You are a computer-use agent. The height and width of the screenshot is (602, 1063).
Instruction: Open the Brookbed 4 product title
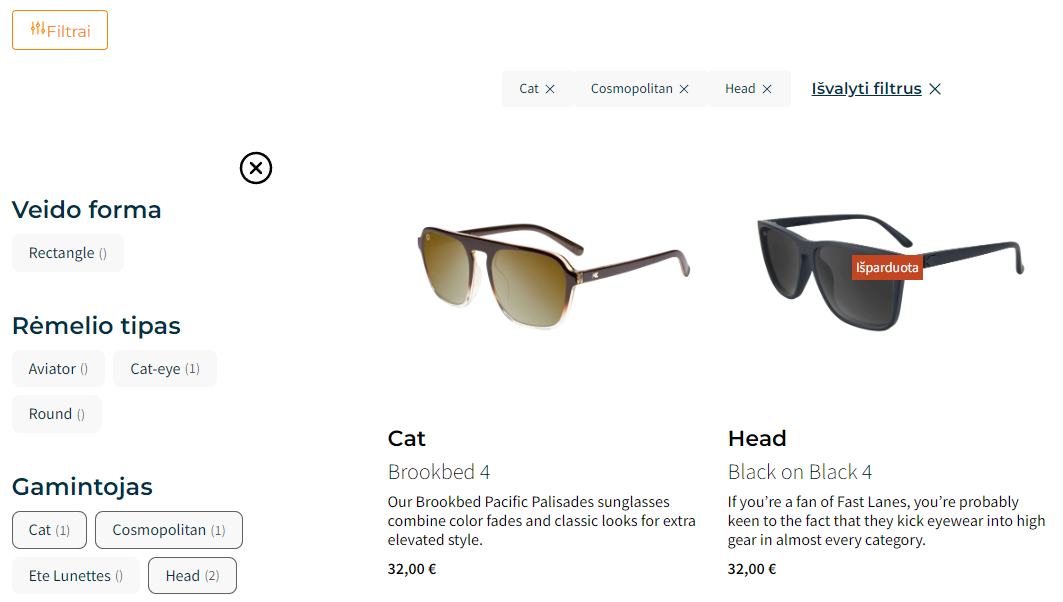(439, 472)
